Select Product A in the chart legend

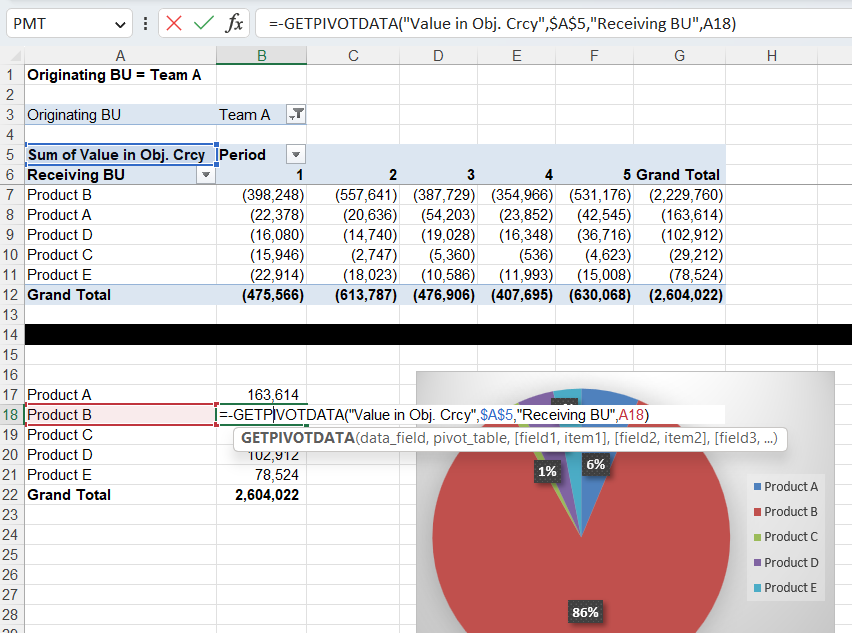pos(786,486)
